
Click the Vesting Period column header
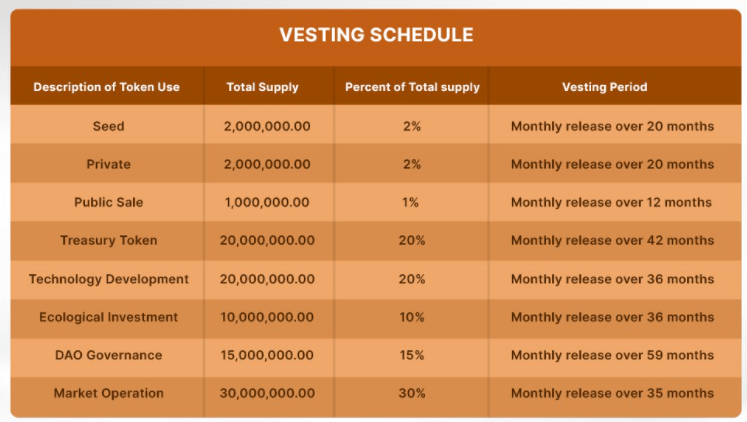click(605, 87)
